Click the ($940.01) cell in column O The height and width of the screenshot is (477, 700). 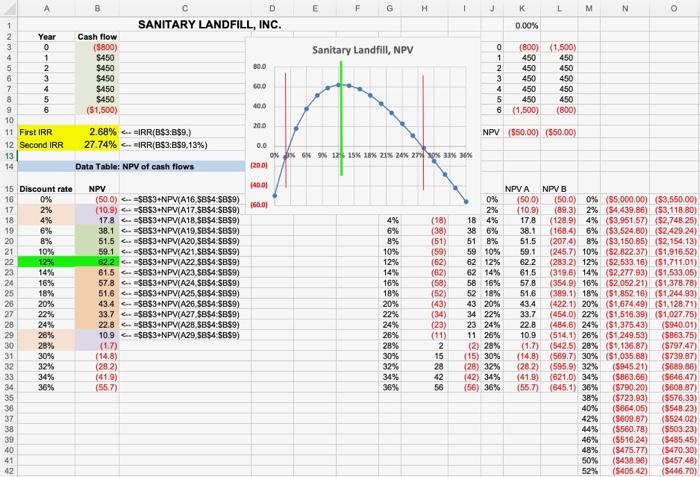(674, 325)
